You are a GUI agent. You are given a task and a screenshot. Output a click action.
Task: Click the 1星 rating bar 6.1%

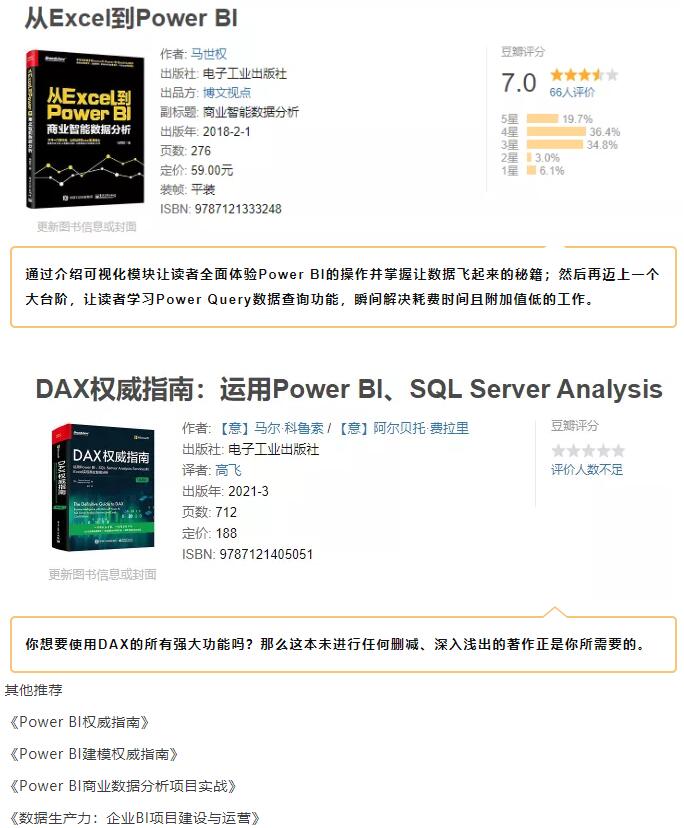[532, 170]
